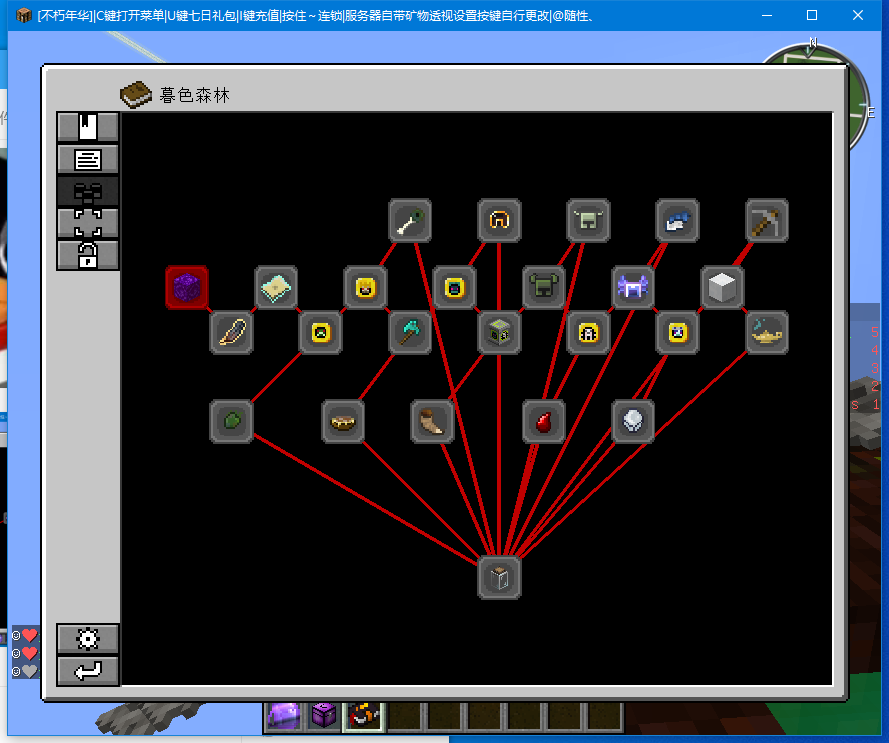The height and width of the screenshot is (743, 889).
Task: Select the white snow block node
Action: [722, 288]
